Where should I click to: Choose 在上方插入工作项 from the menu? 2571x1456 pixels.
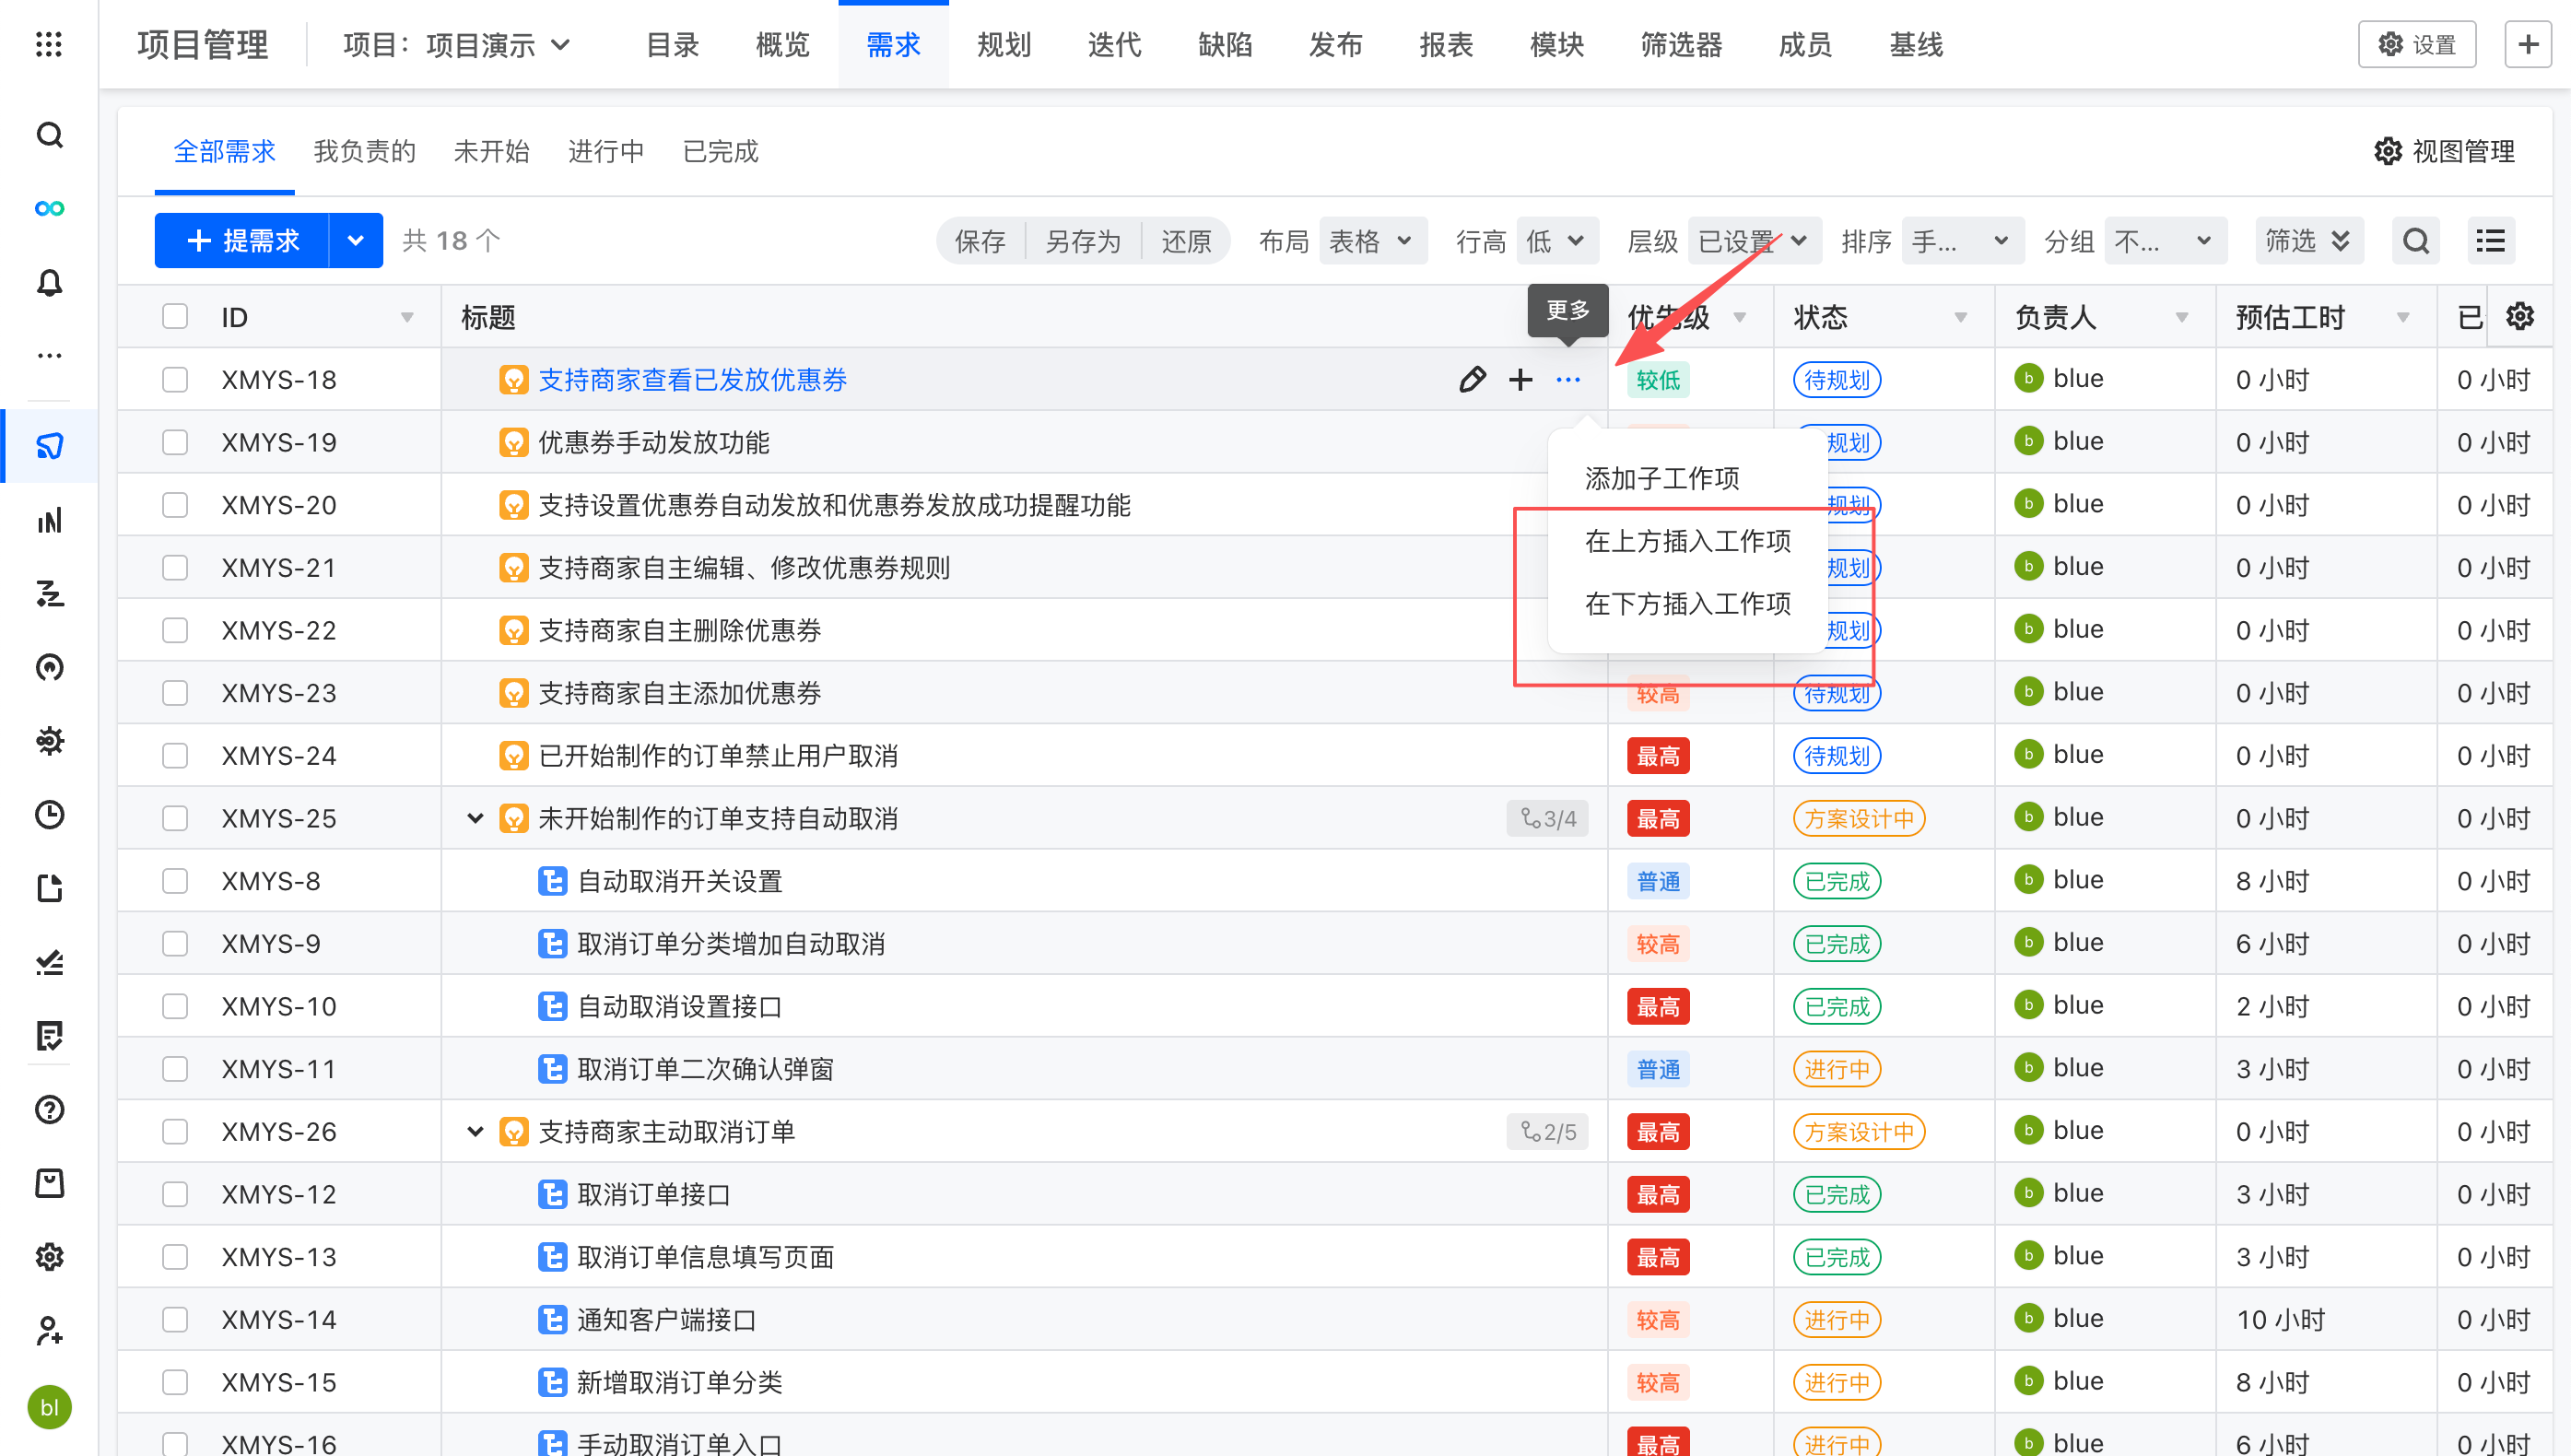1687,541
